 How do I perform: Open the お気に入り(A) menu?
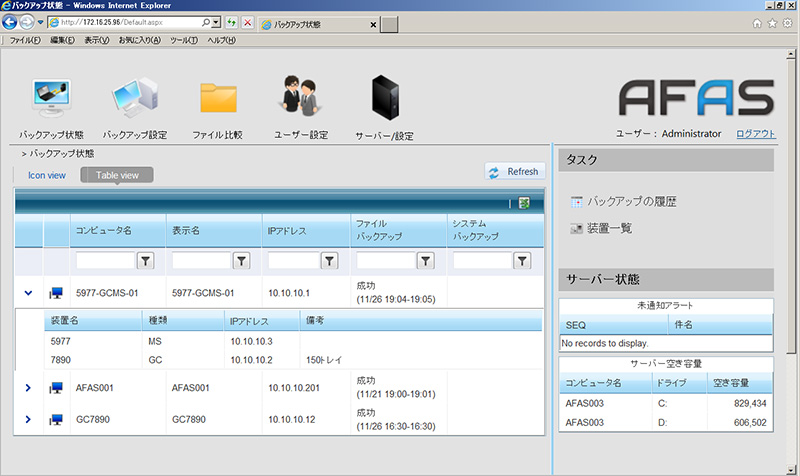point(139,40)
